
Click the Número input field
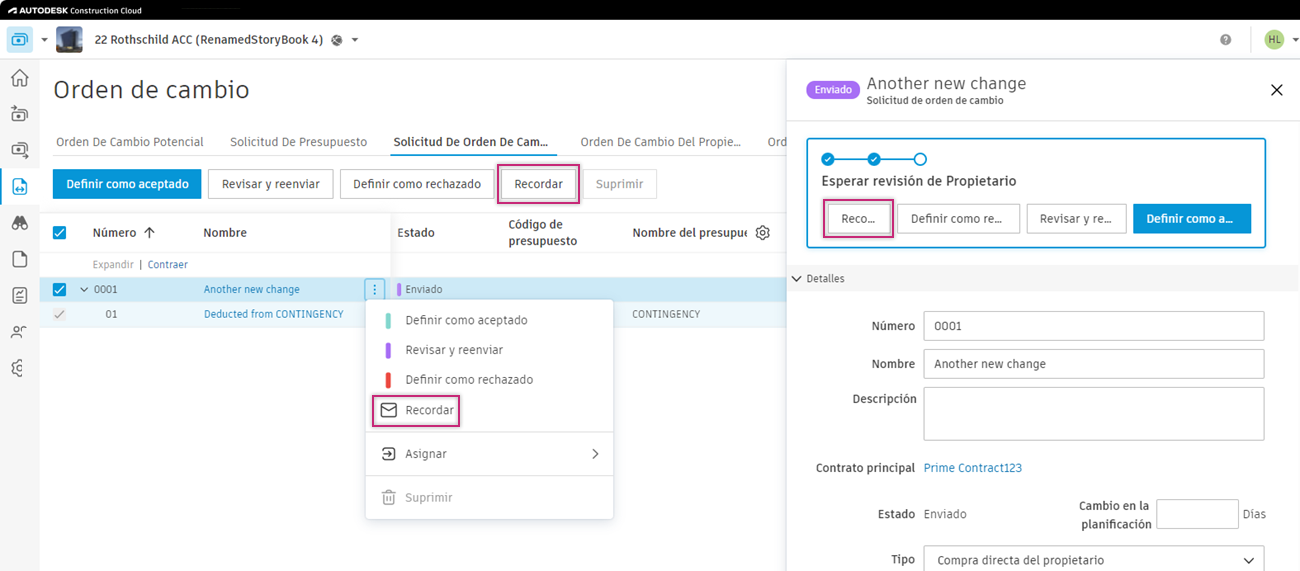[1093, 326]
